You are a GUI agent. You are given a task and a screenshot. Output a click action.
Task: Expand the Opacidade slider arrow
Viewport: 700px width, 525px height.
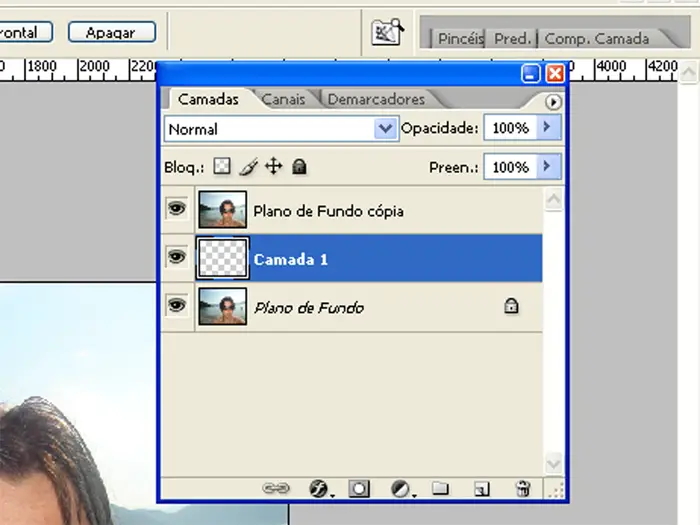(x=547, y=128)
